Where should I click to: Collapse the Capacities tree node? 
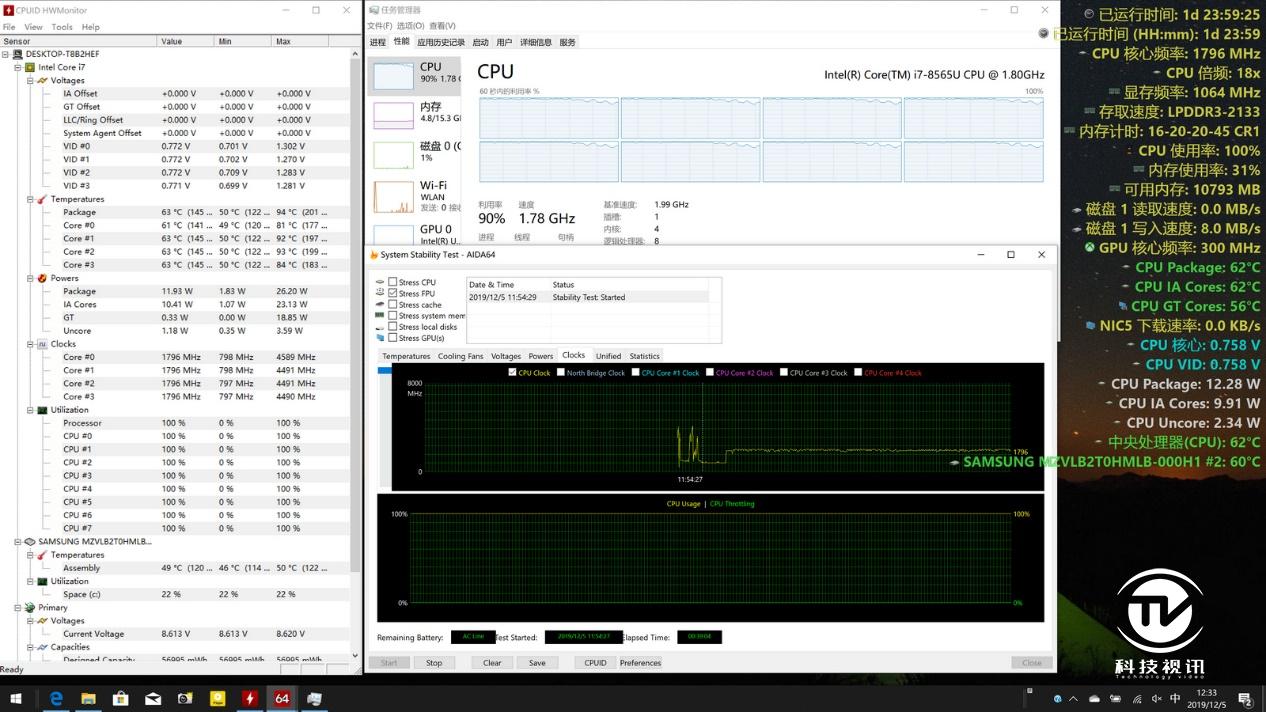coord(31,647)
